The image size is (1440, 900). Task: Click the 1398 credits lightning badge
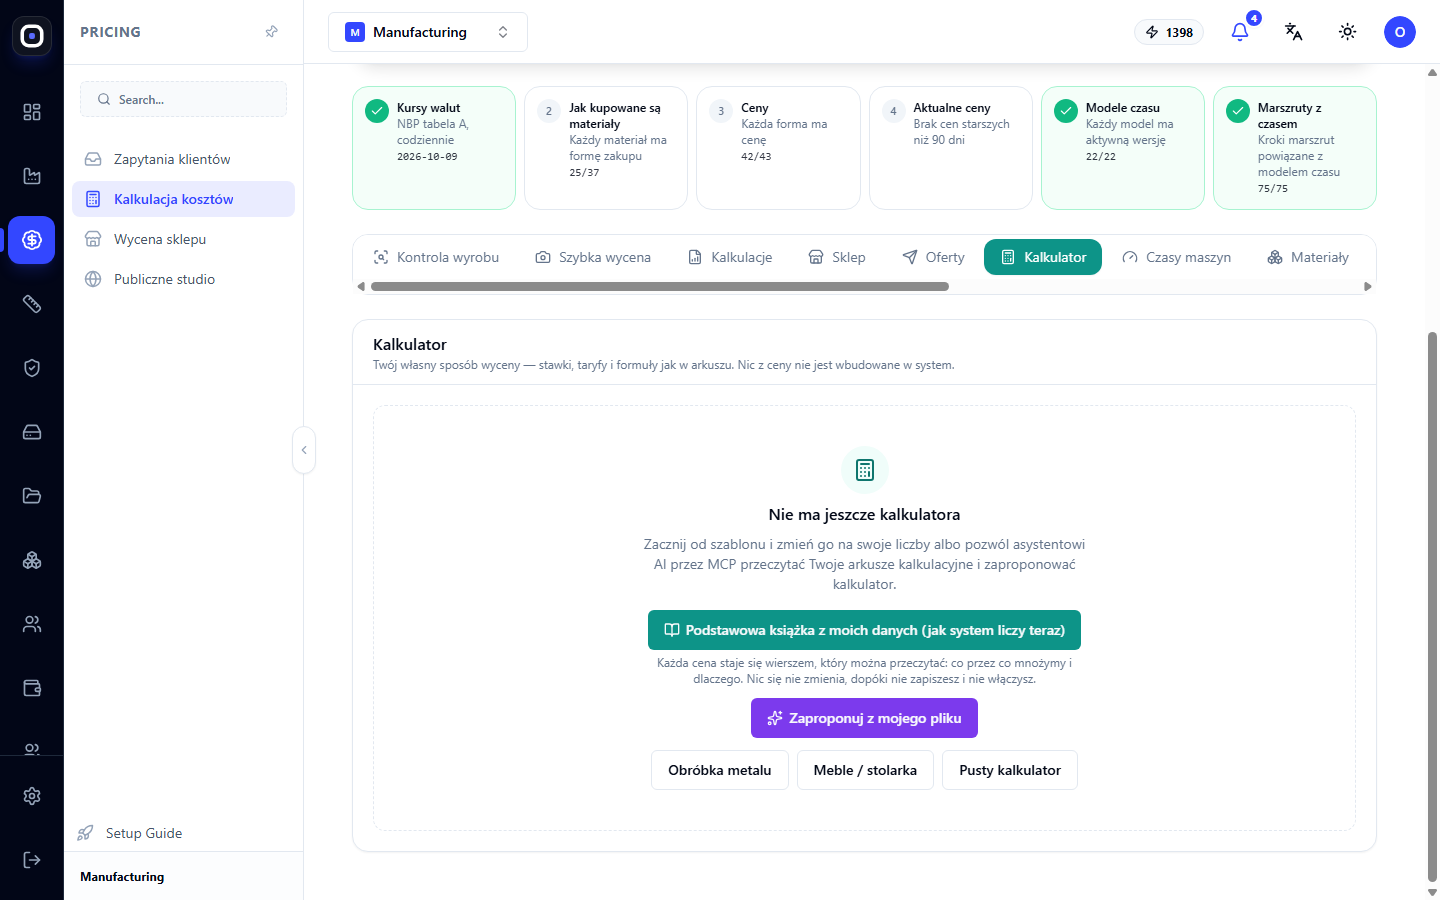(x=1169, y=32)
